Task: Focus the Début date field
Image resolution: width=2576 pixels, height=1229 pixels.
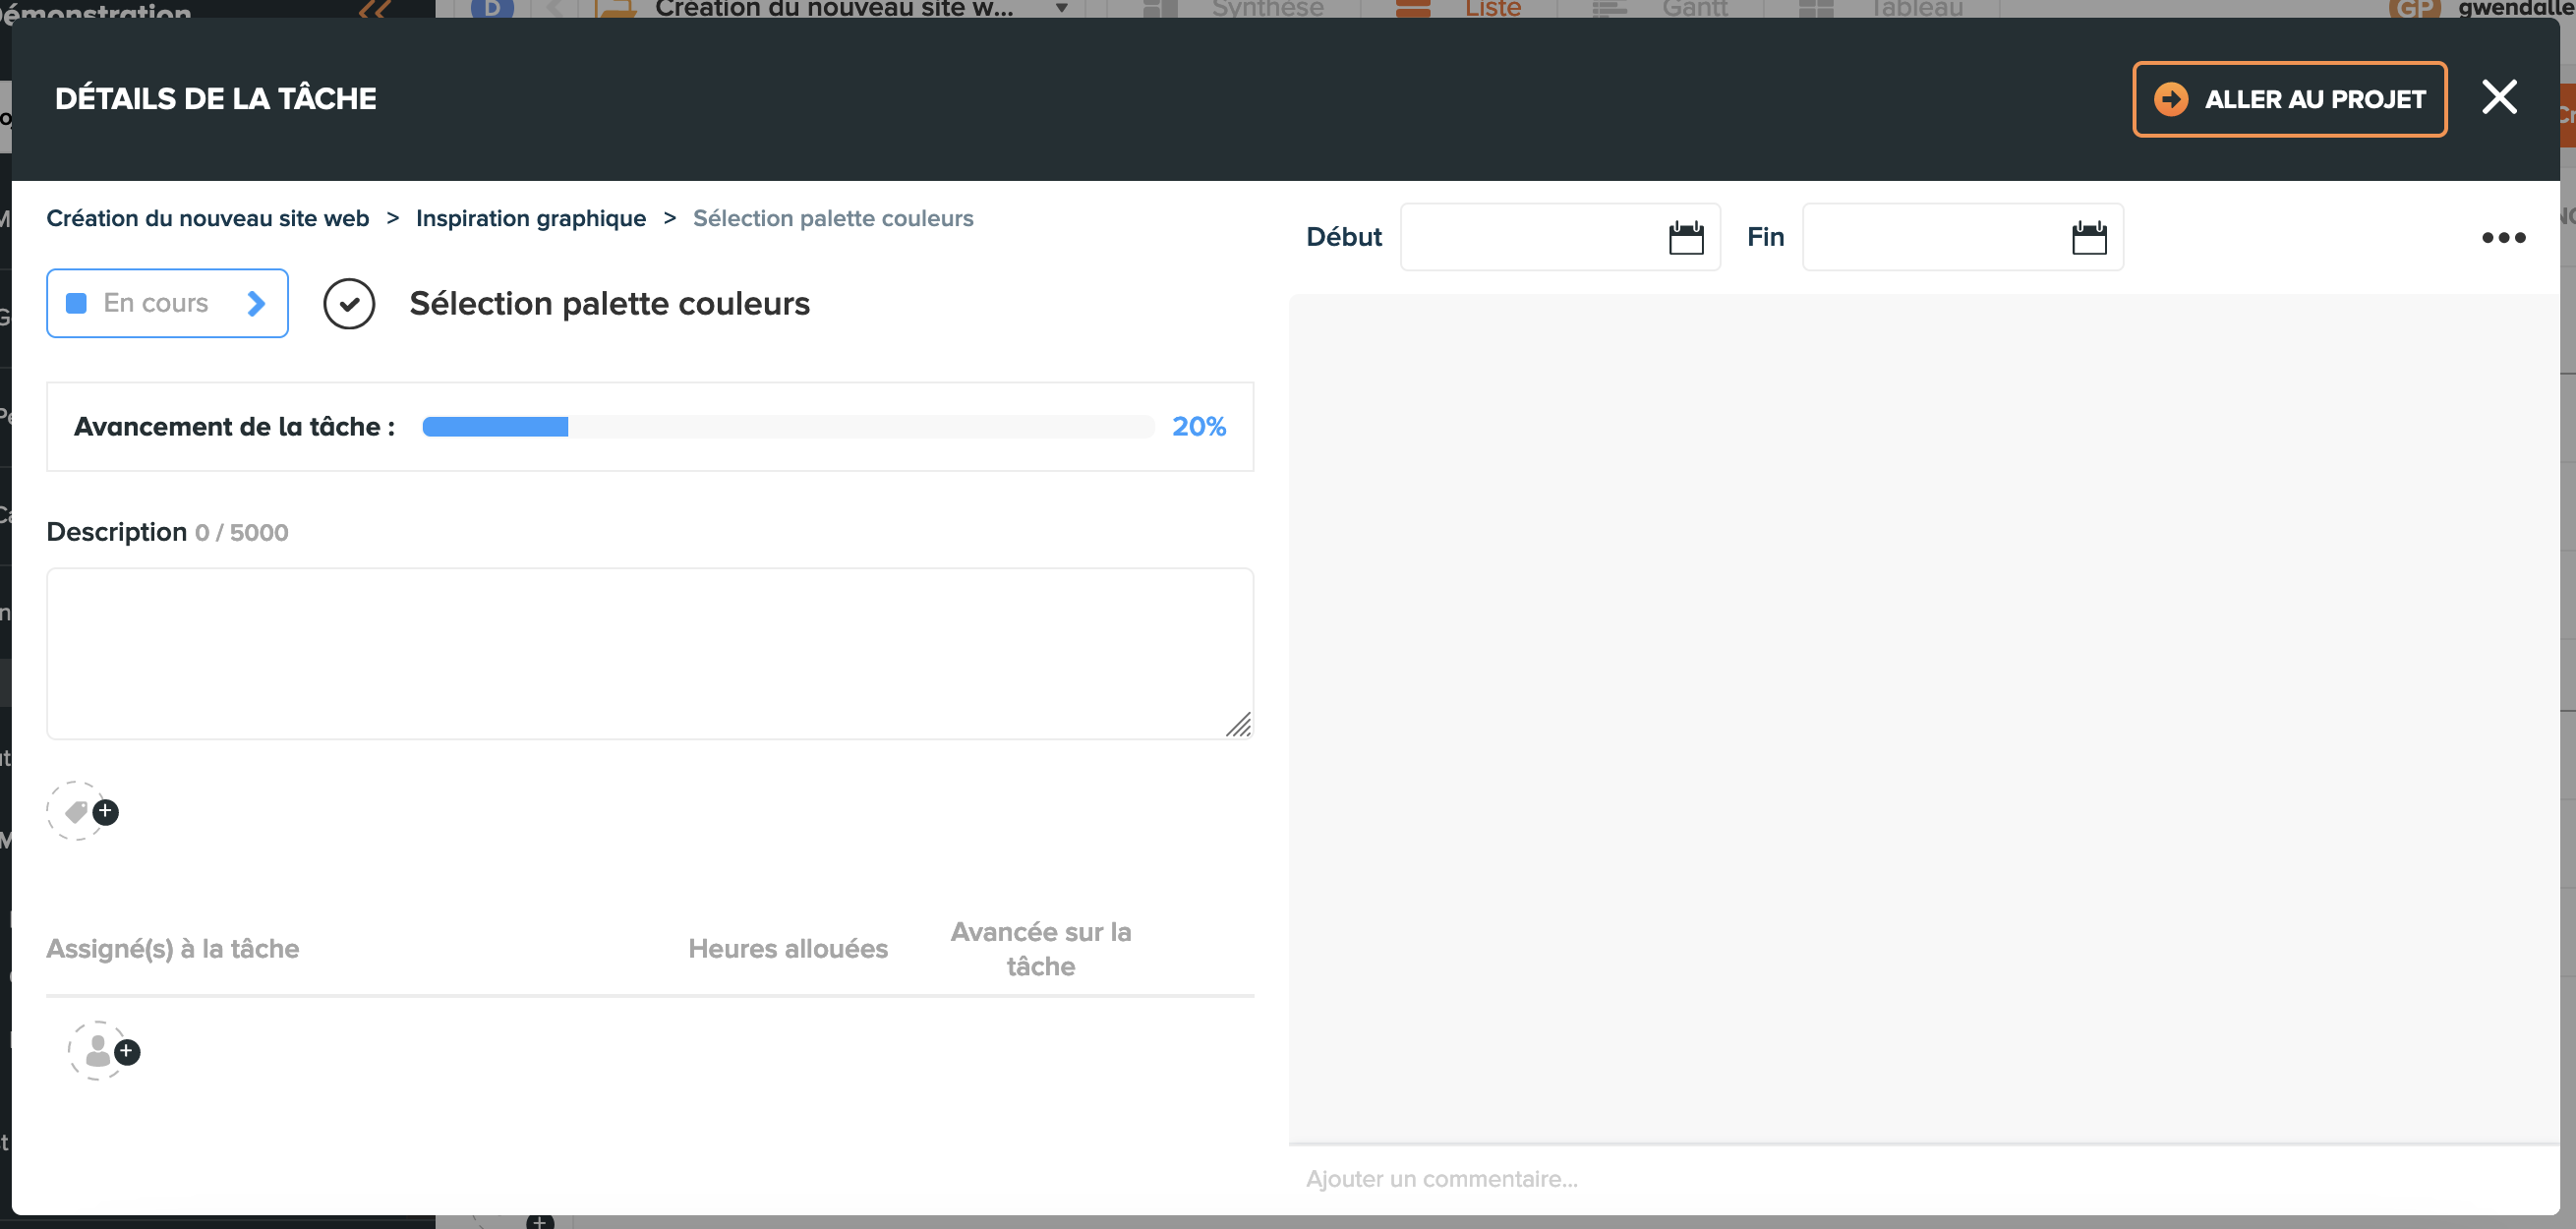Action: [1530, 238]
